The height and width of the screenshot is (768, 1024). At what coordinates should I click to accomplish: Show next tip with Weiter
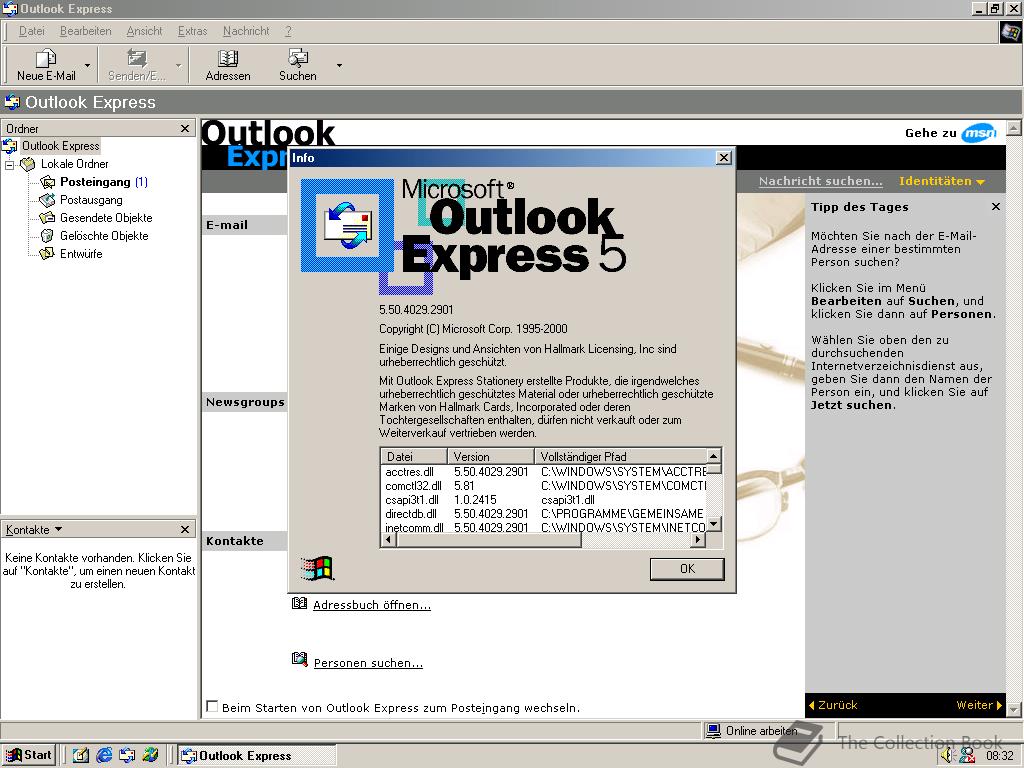point(979,705)
